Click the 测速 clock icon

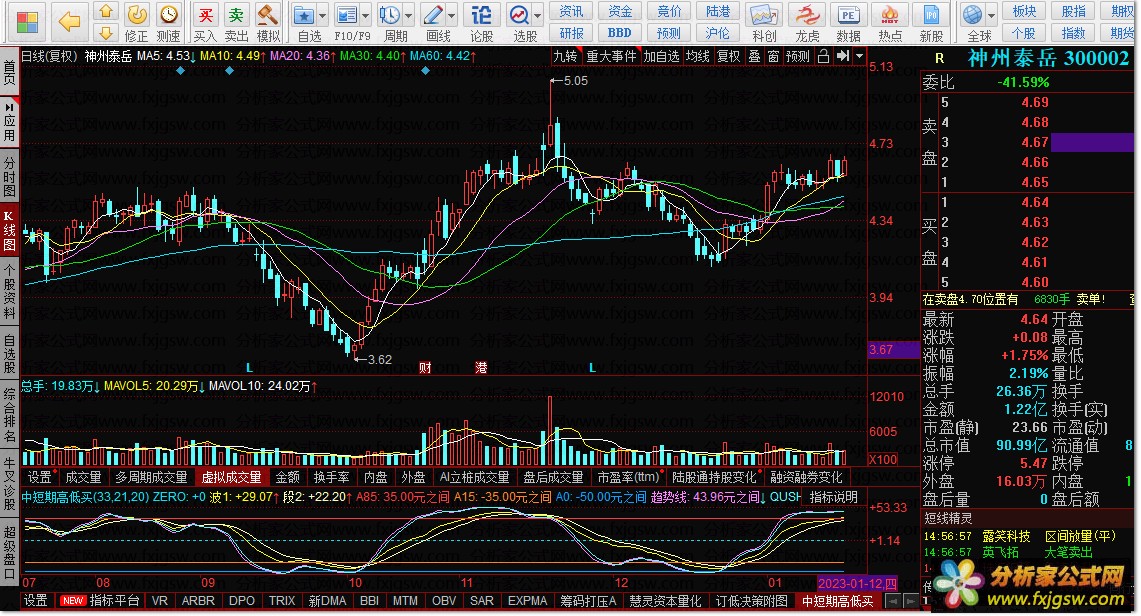(x=168, y=15)
